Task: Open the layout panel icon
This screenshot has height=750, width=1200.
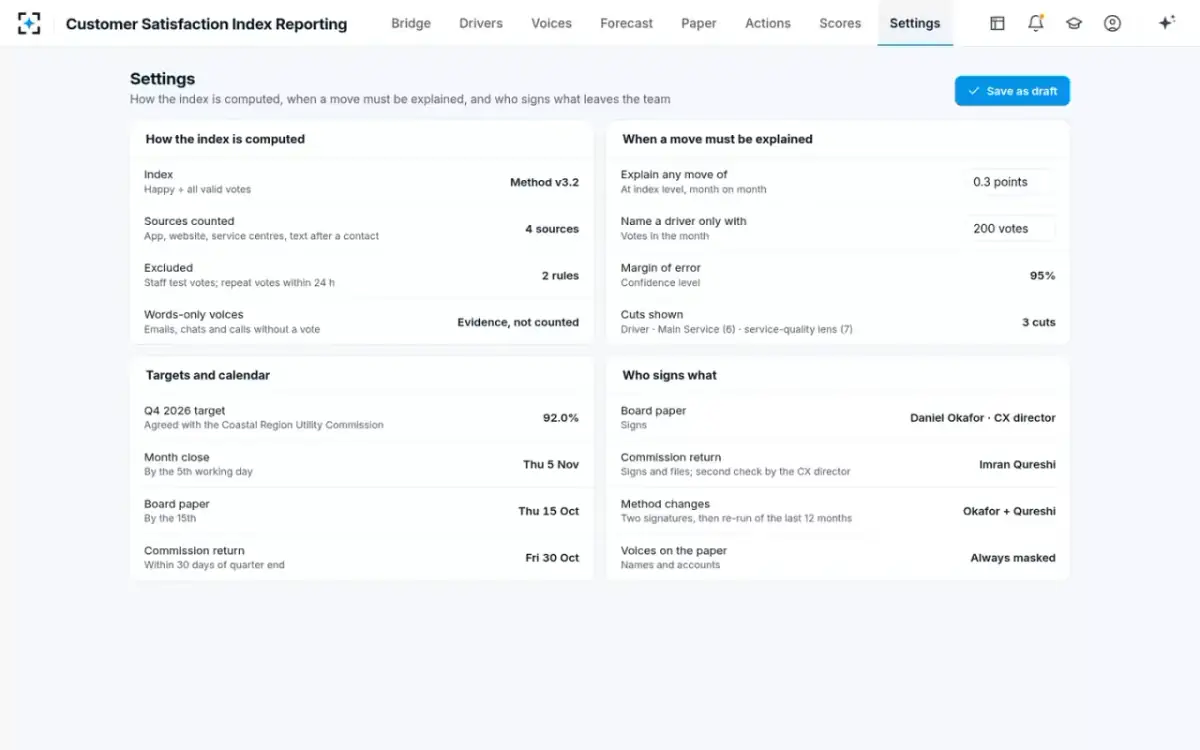Action: pos(997,23)
